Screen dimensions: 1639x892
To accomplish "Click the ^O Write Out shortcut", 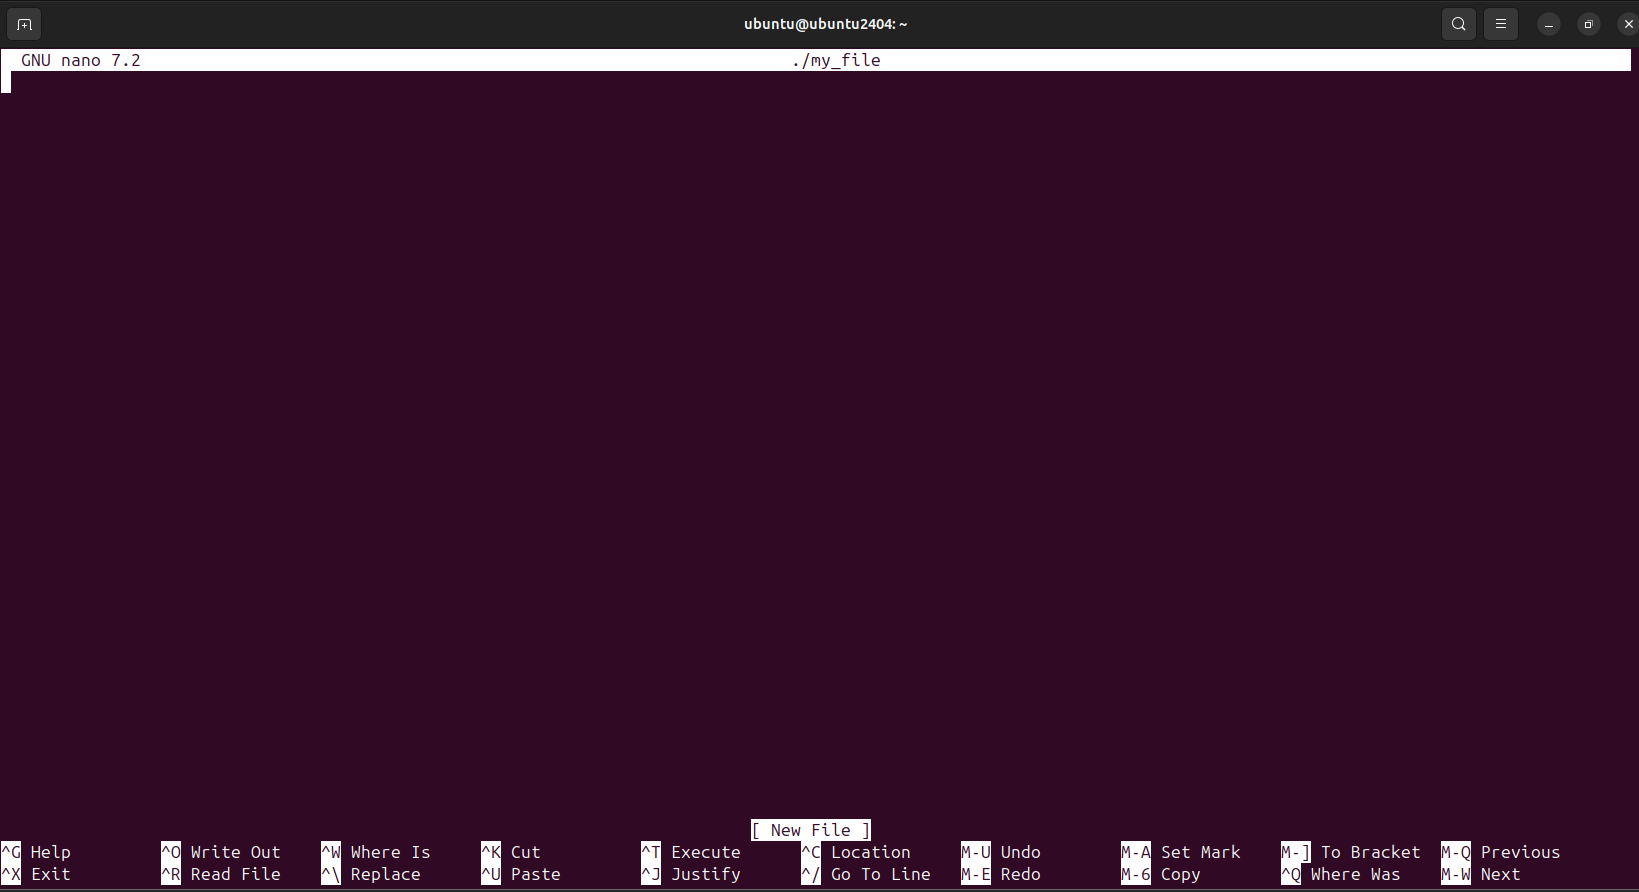I will [221, 852].
